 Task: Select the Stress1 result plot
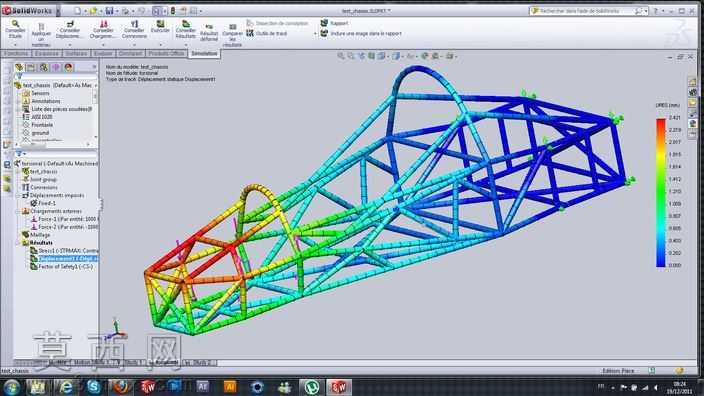tap(64, 251)
